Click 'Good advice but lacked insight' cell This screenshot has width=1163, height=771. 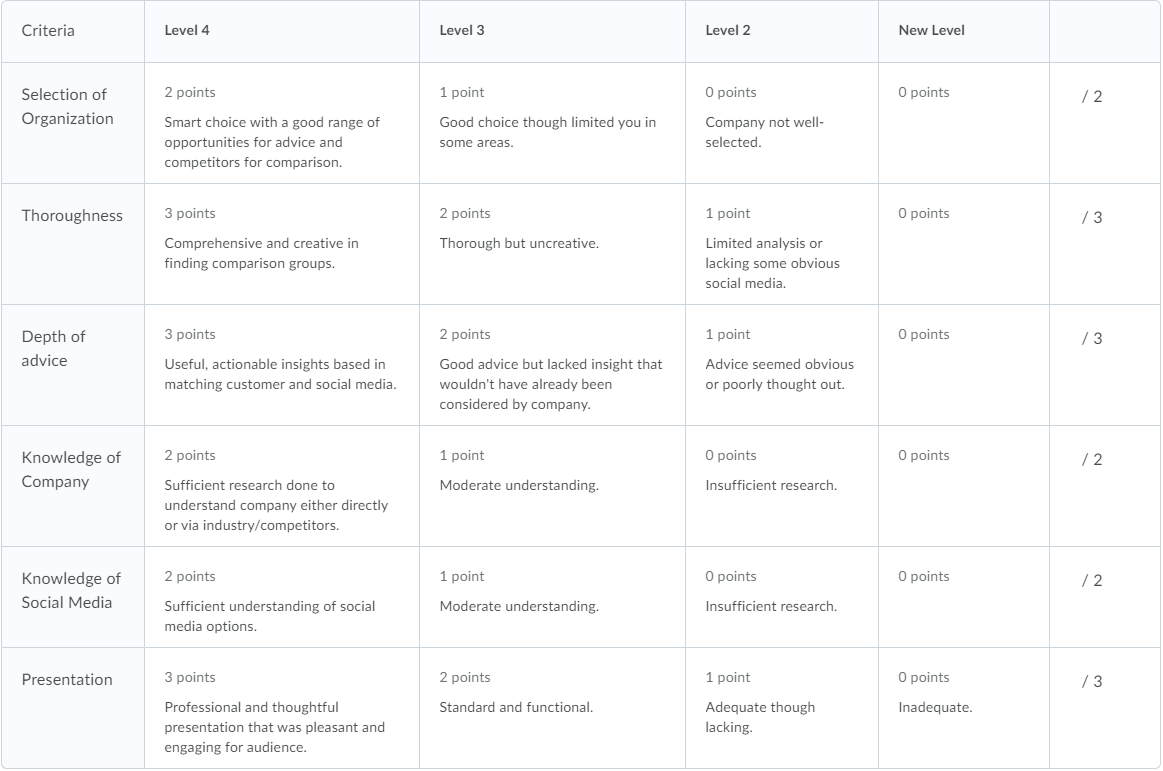pos(552,365)
